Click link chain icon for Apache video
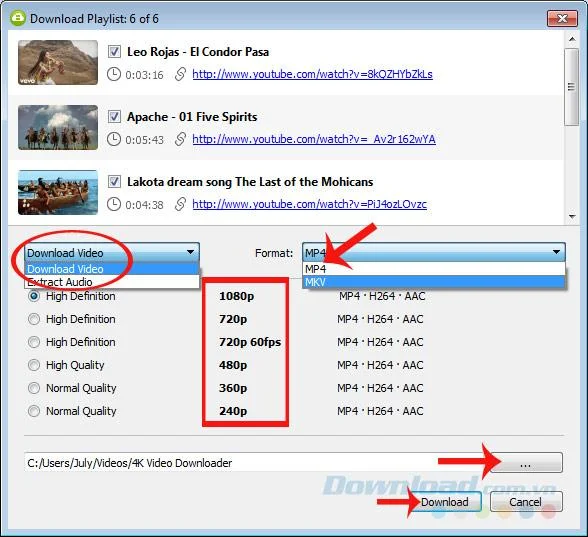588x537 pixels. [x=180, y=139]
